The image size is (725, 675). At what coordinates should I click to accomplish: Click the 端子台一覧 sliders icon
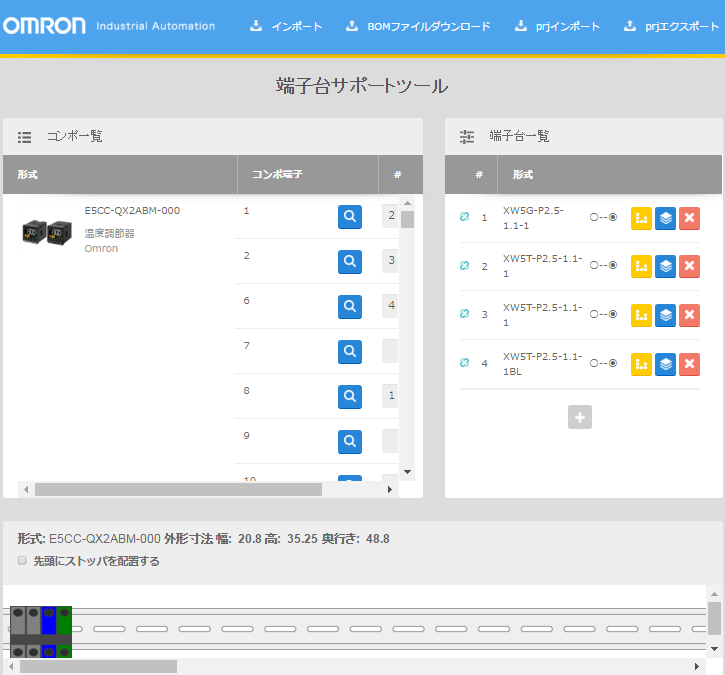click(467, 137)
